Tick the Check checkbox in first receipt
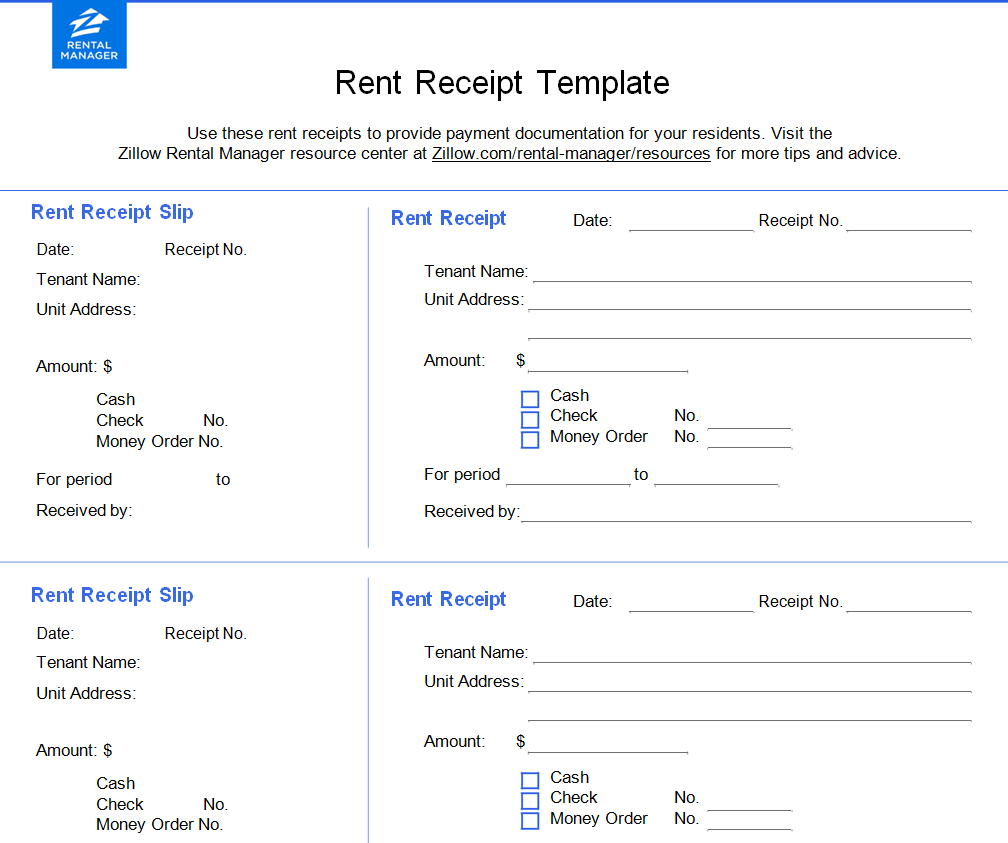1008x843 pixels. [x=530, y=419]
